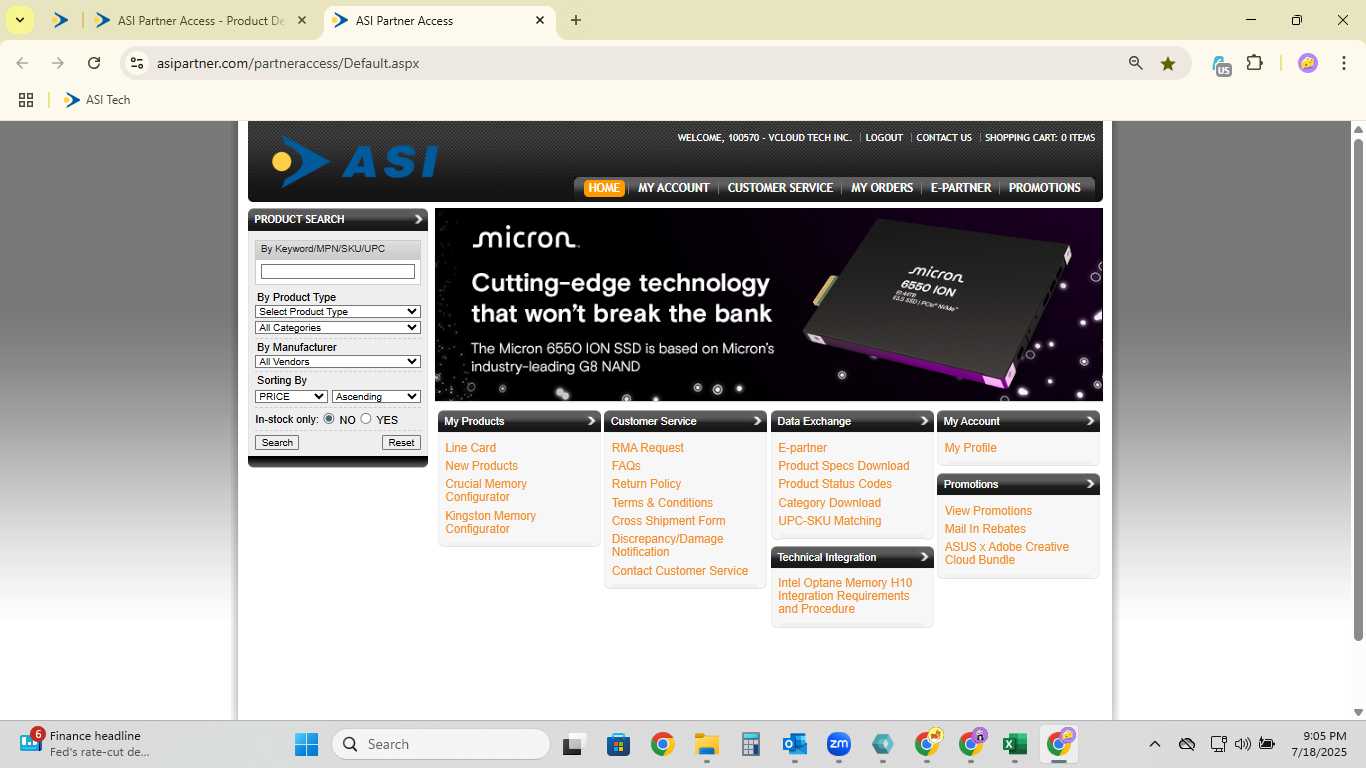Open Zoom from the taskbar
This screenshot has width=1366, height=768.
click(x=838, y=744)
